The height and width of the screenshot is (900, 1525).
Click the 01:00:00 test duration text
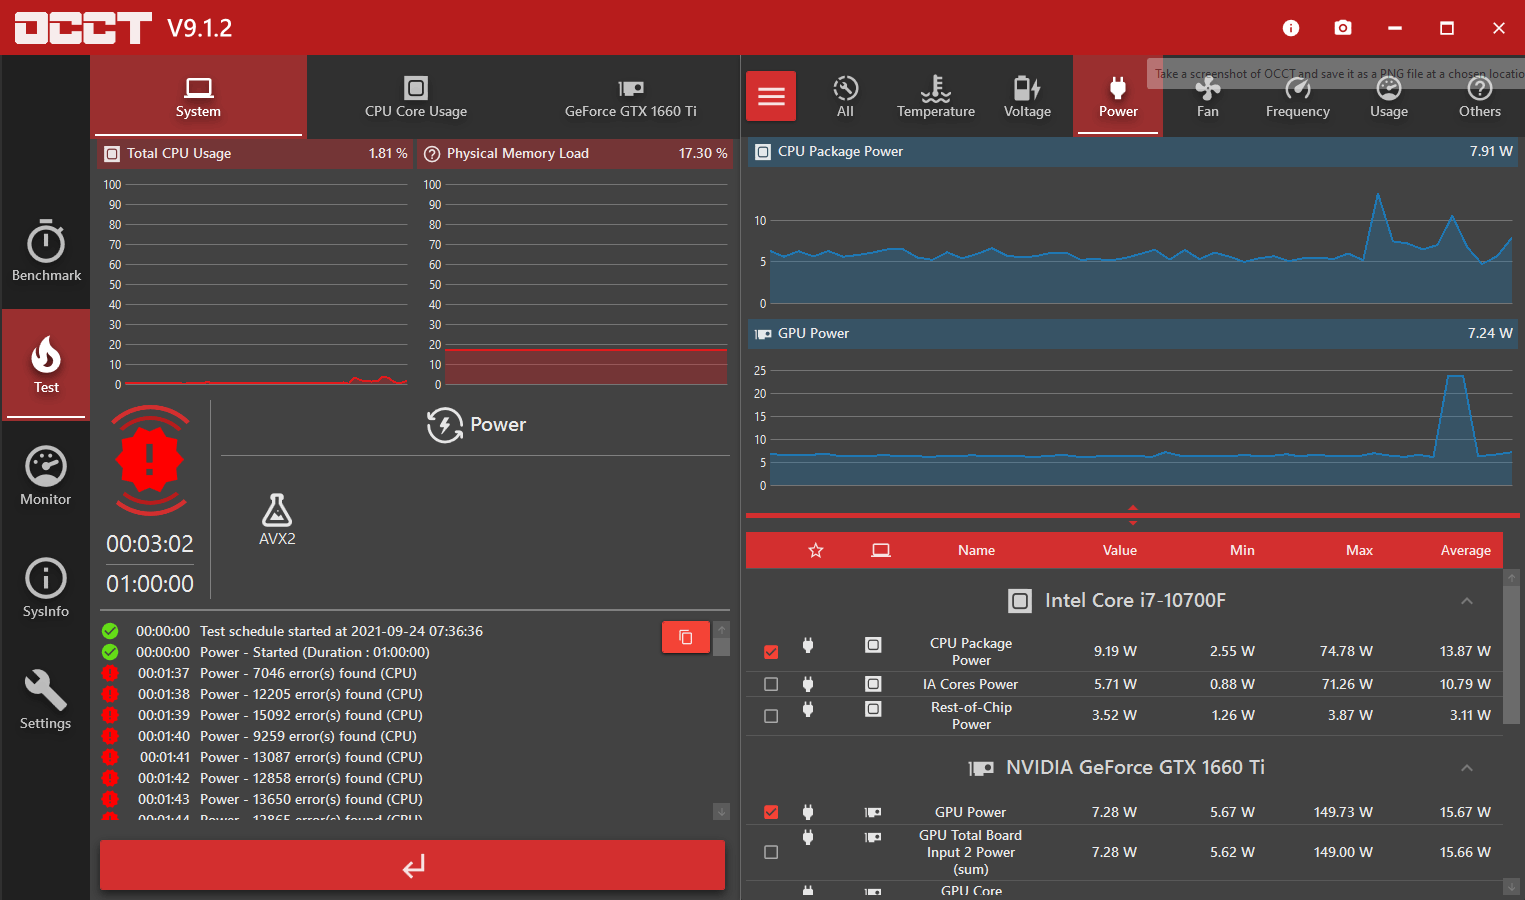tap(150, 584)
